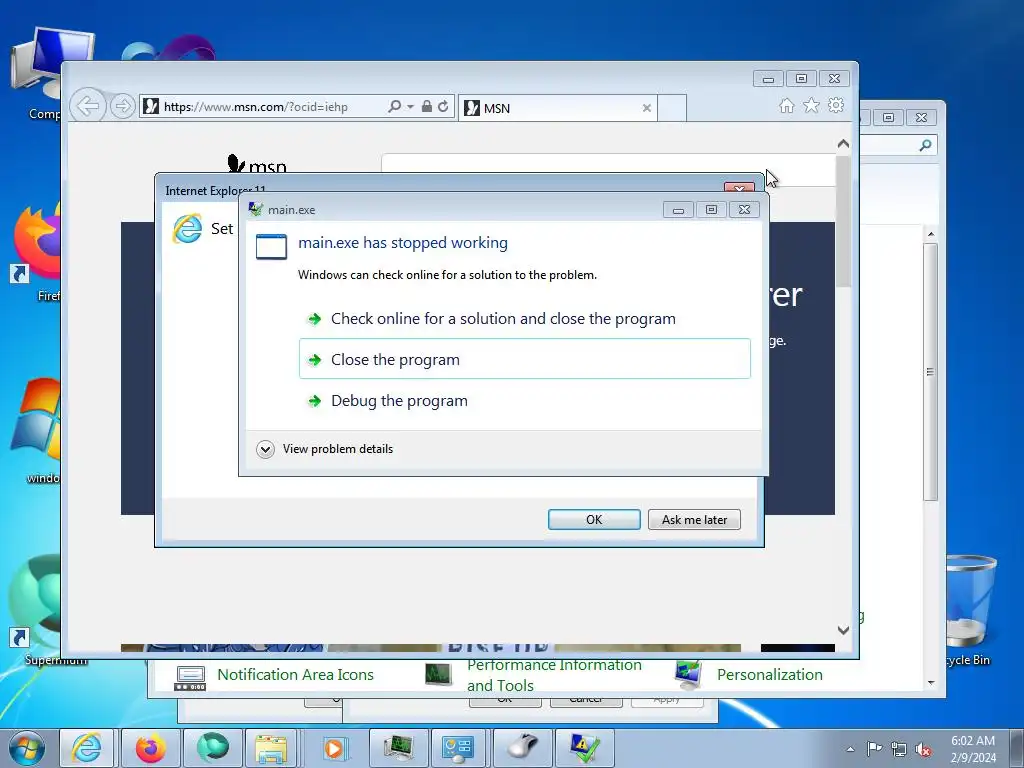Expand View problem details
The height and width of the screenshot is (768, 1024).
(325, 449)
